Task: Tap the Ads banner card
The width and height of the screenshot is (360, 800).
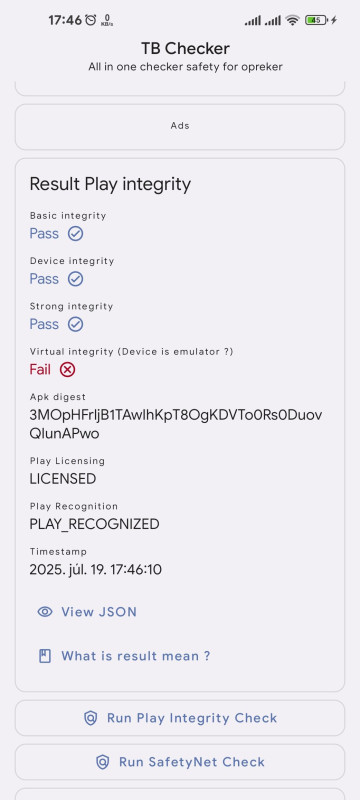Action: pos(180,127)
